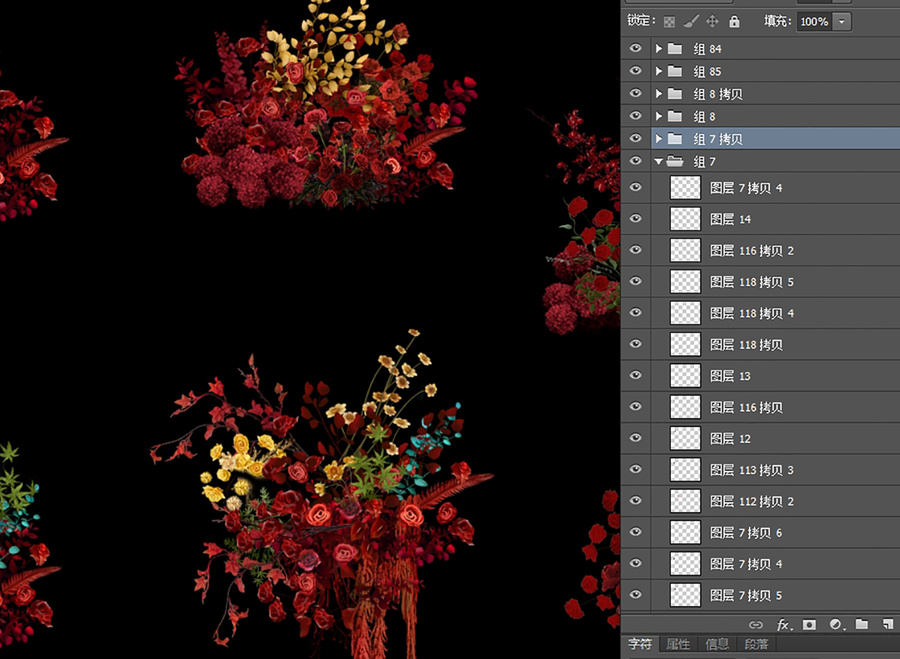
Task: Click thumbnail of 图层 7 拷贝 5
Action: [x=685, y=595]
